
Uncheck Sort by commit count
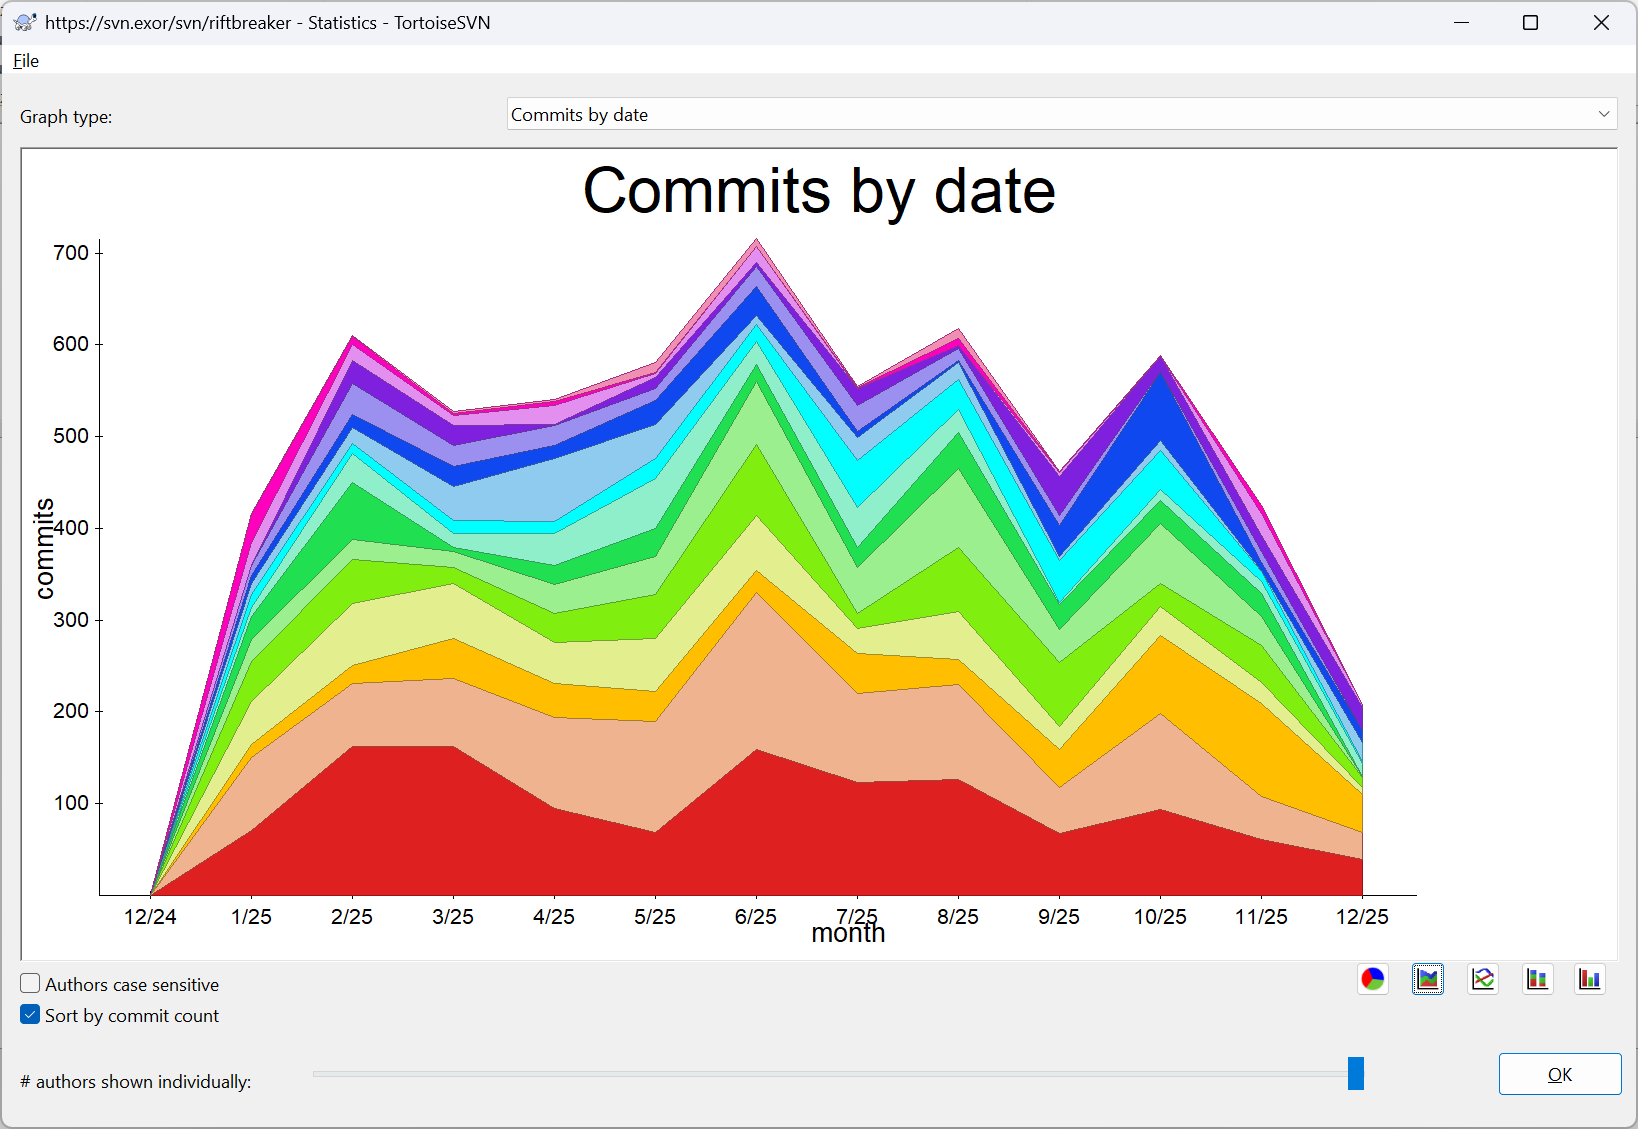click(31, 1015)
